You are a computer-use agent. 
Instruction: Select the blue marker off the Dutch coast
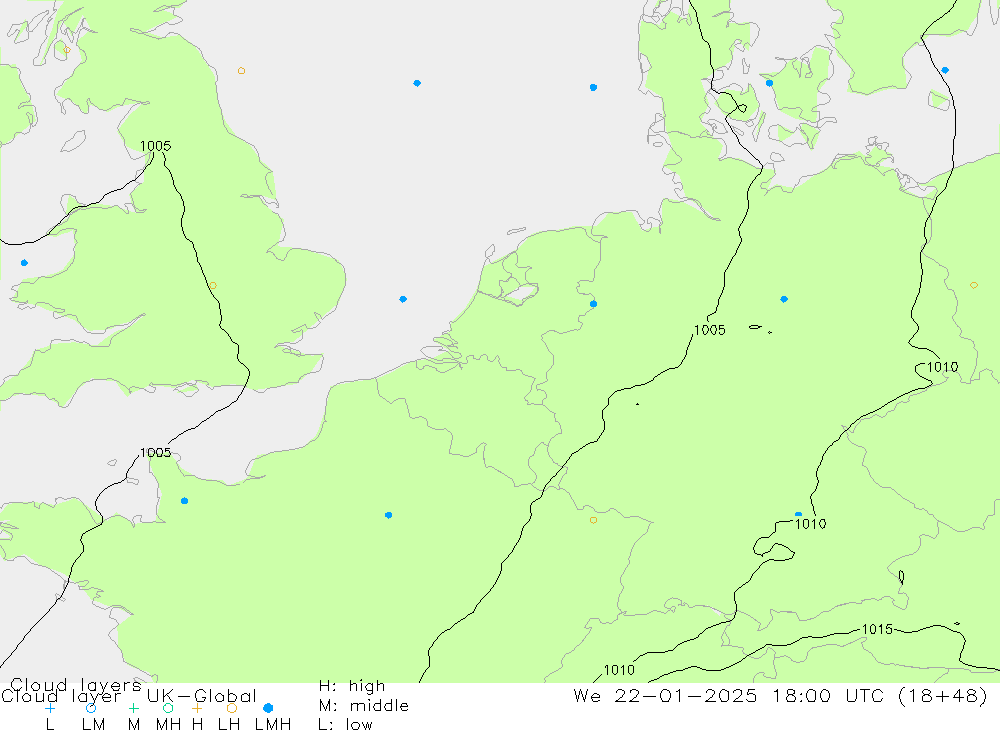[402, 299]
